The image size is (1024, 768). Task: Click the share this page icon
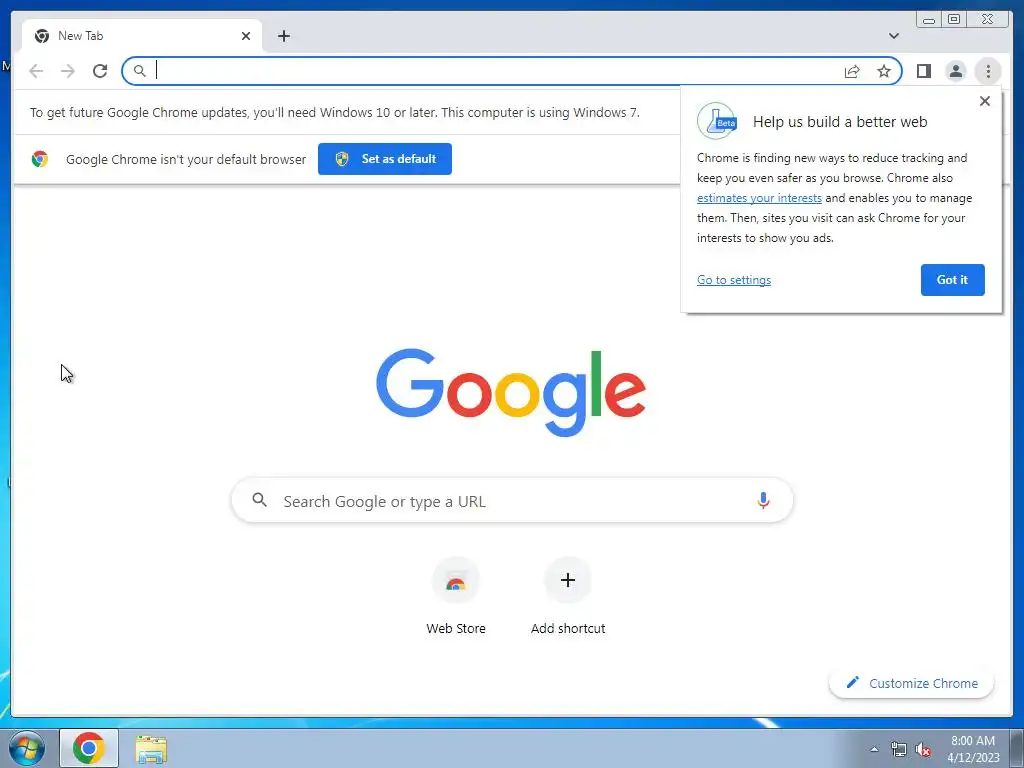(x=852, y=71)
